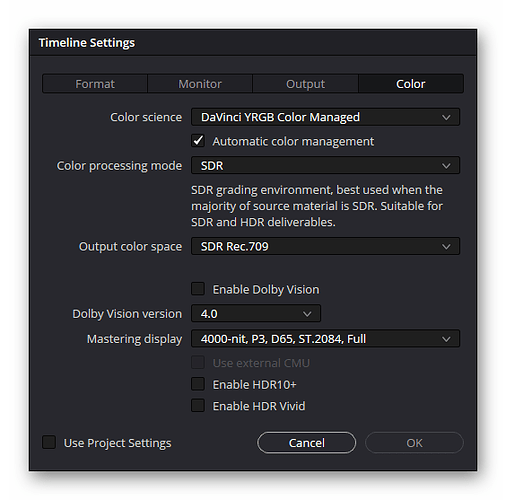Click the Color science chevron arrow
This screenshot has height=500, width=506.
point(446,117)
